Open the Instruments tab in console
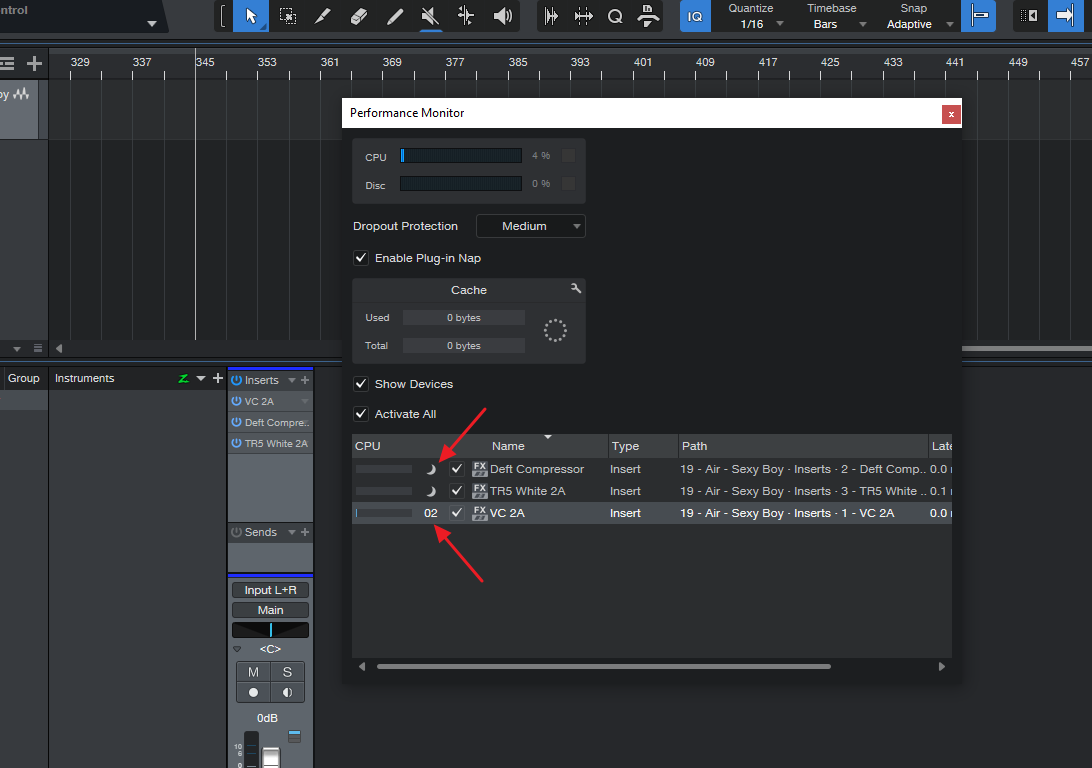The width and height of the screenshot is (1092, 768). pos(84,378)
